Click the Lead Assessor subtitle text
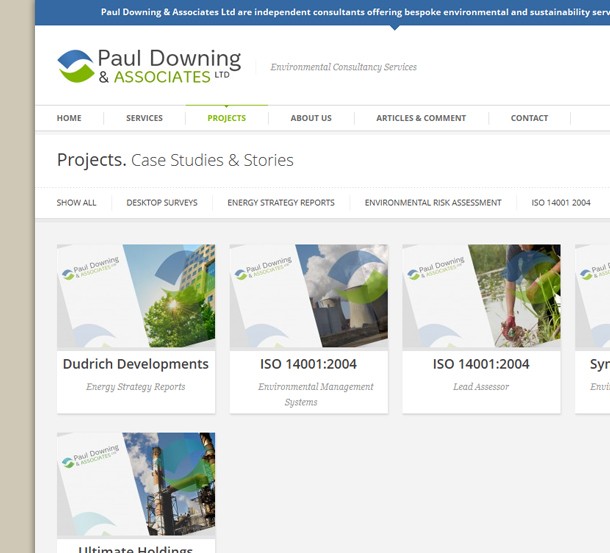Screen dimensions: 610x553 click(x=481, y=387)
